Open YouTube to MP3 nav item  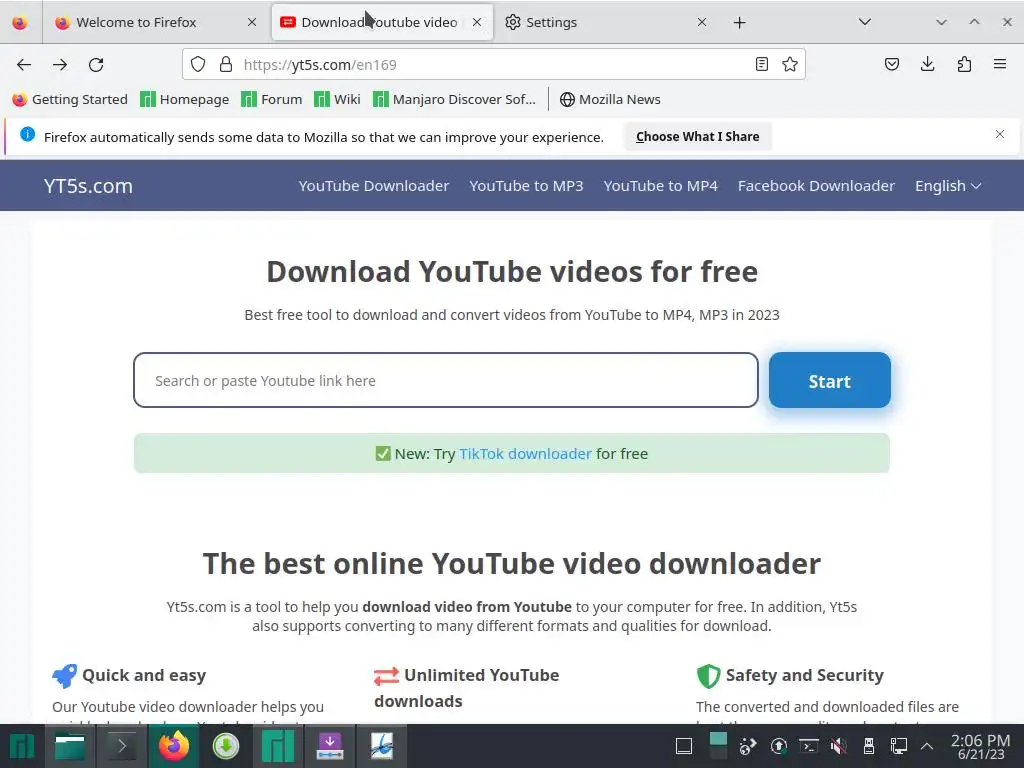[526, 186]
